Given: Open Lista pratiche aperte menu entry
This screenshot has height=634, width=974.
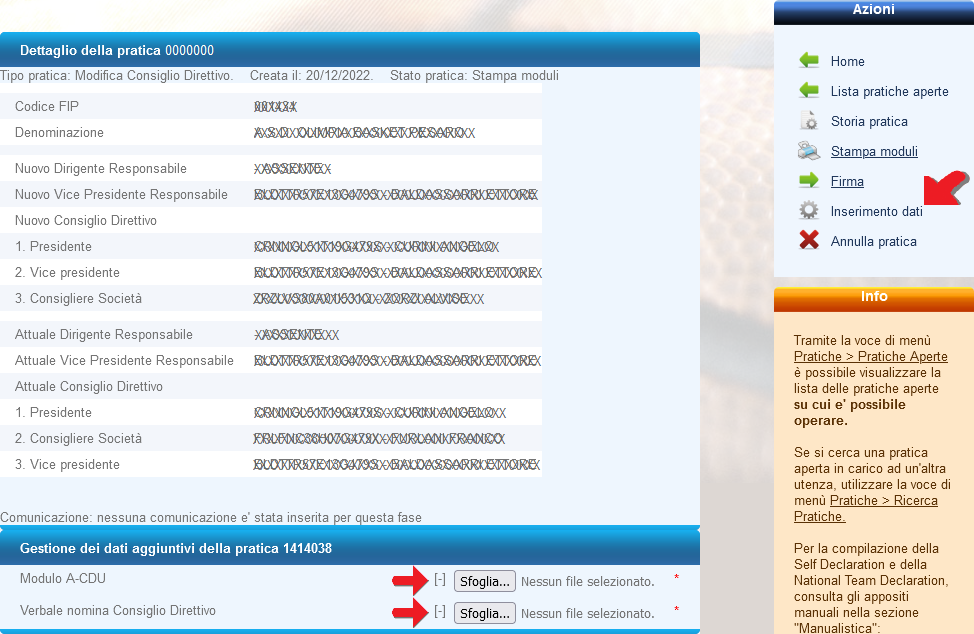Looking at the screenshot, I should [x=889, y=91].
